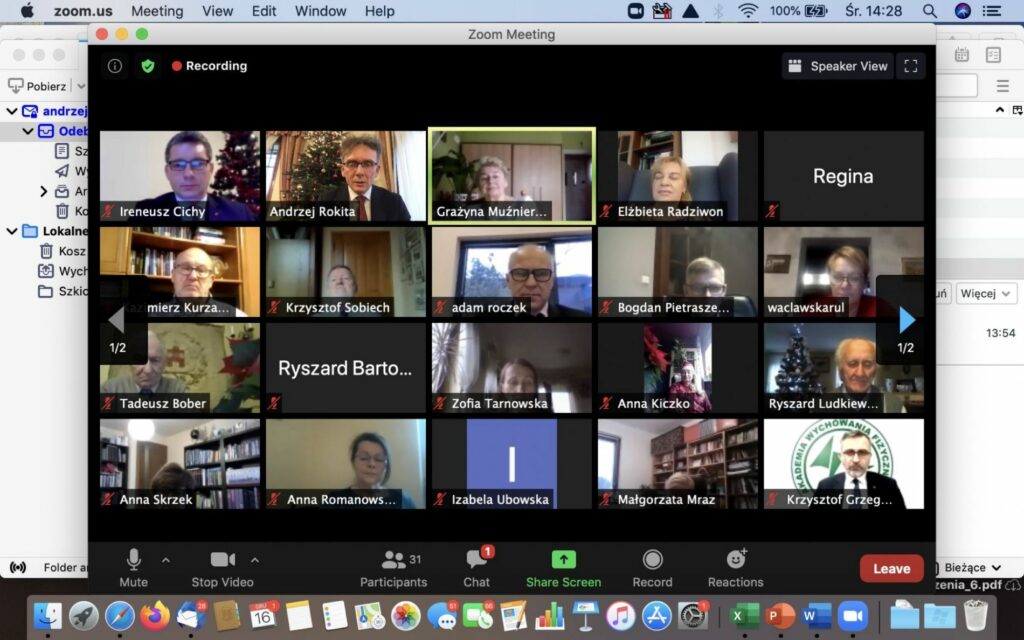1024x640 pixels.
Task: Stop the video camera in Zoom
Action: [222, 568]
